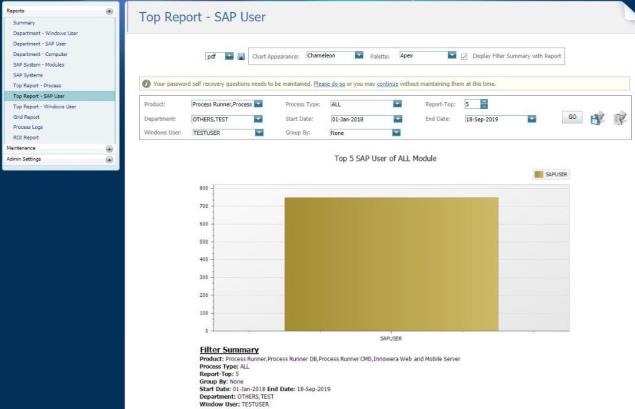
Task: Open the Product dropdown
Action: (258, 104)
